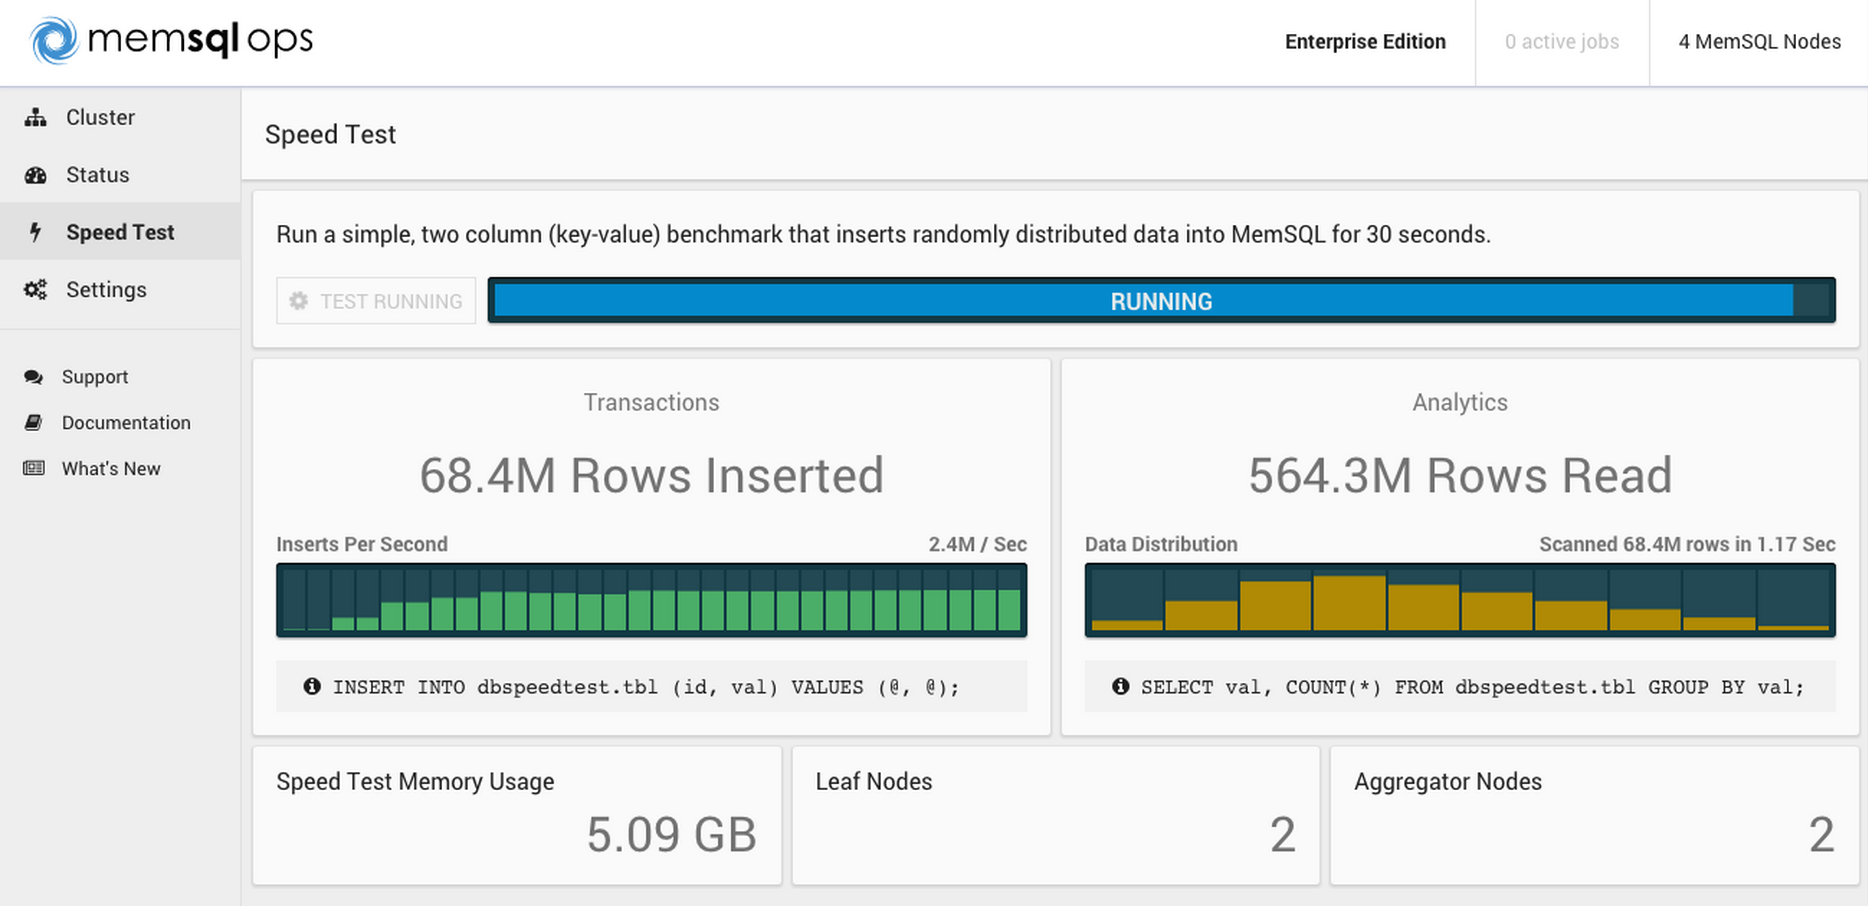Click the Settings gears icon in sidebar
This screenshot has width=1876, height=906.
36,290
